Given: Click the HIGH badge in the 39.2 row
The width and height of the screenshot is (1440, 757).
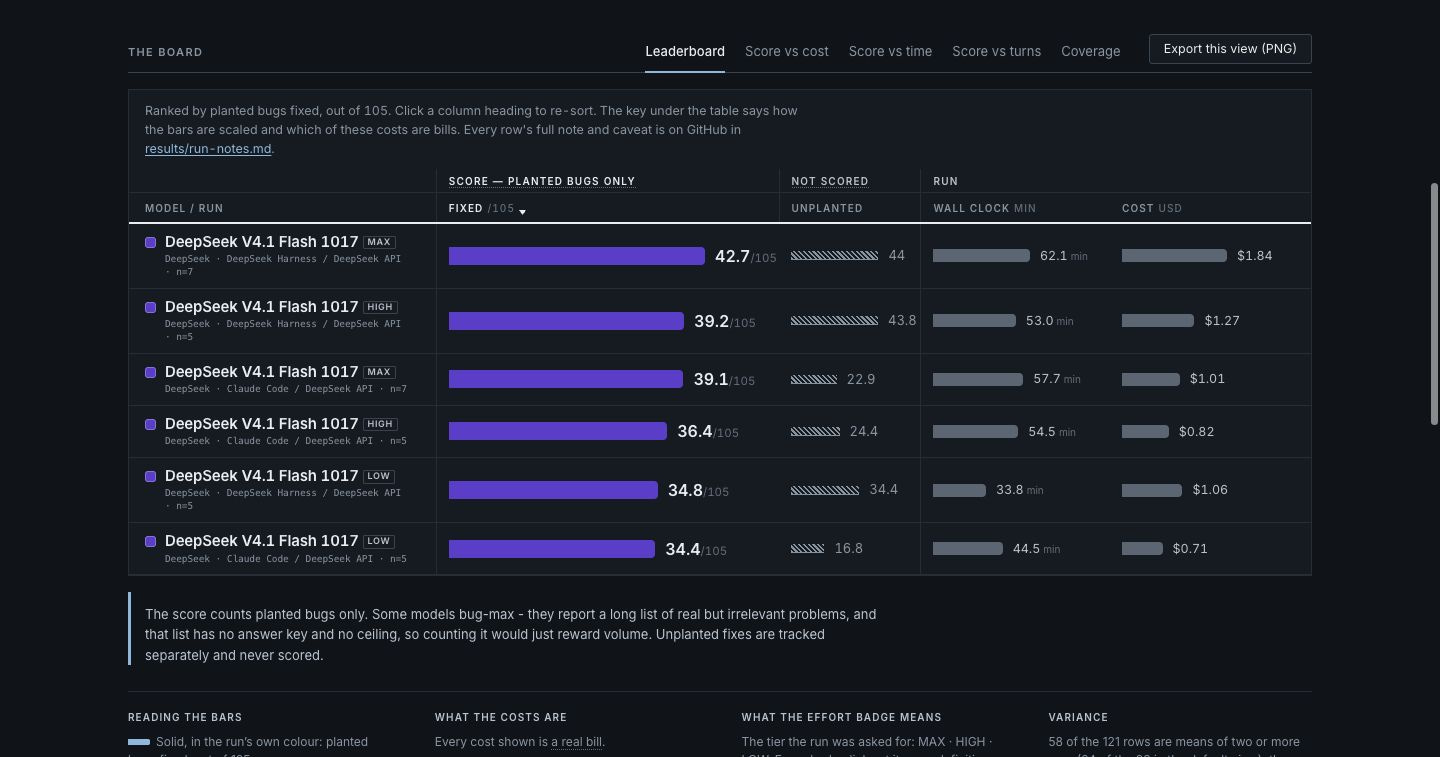Looking at the screenshot, I should (380, 307).
